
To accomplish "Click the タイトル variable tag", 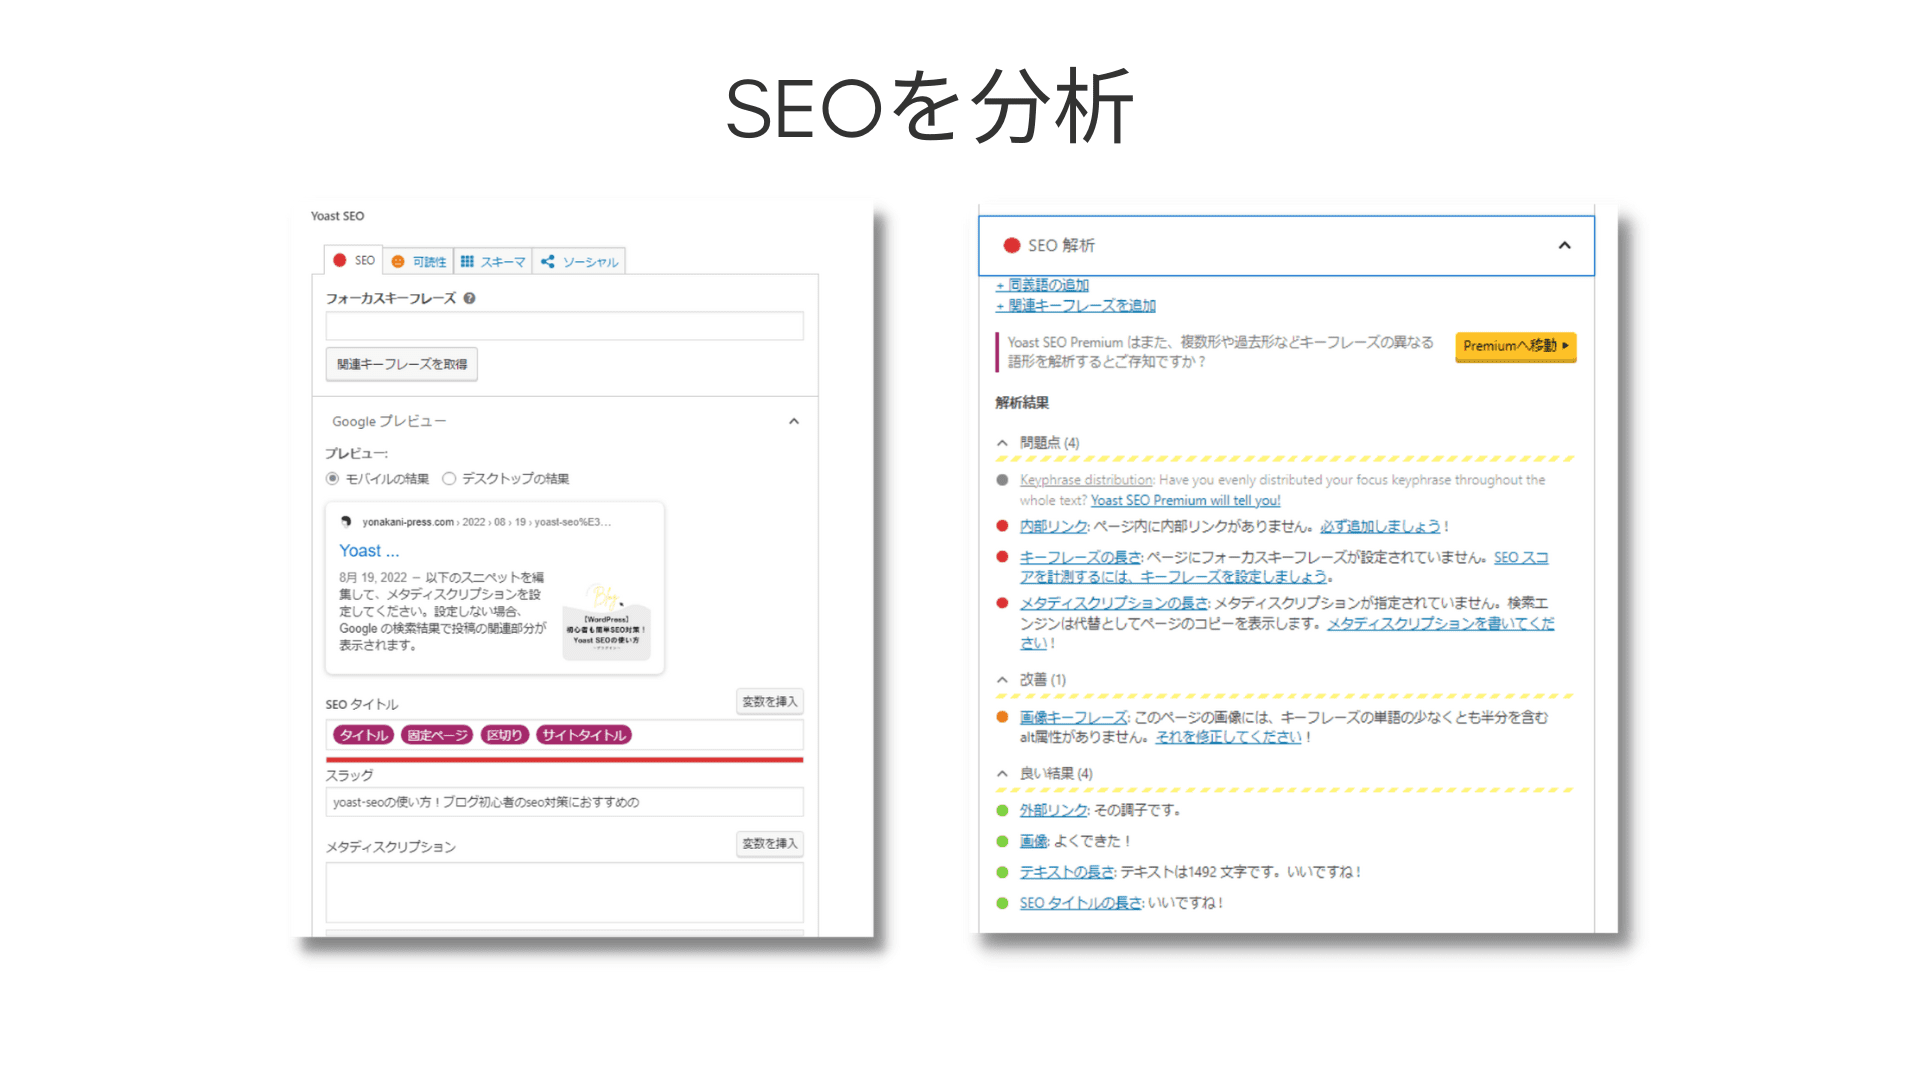I will 363,735.
